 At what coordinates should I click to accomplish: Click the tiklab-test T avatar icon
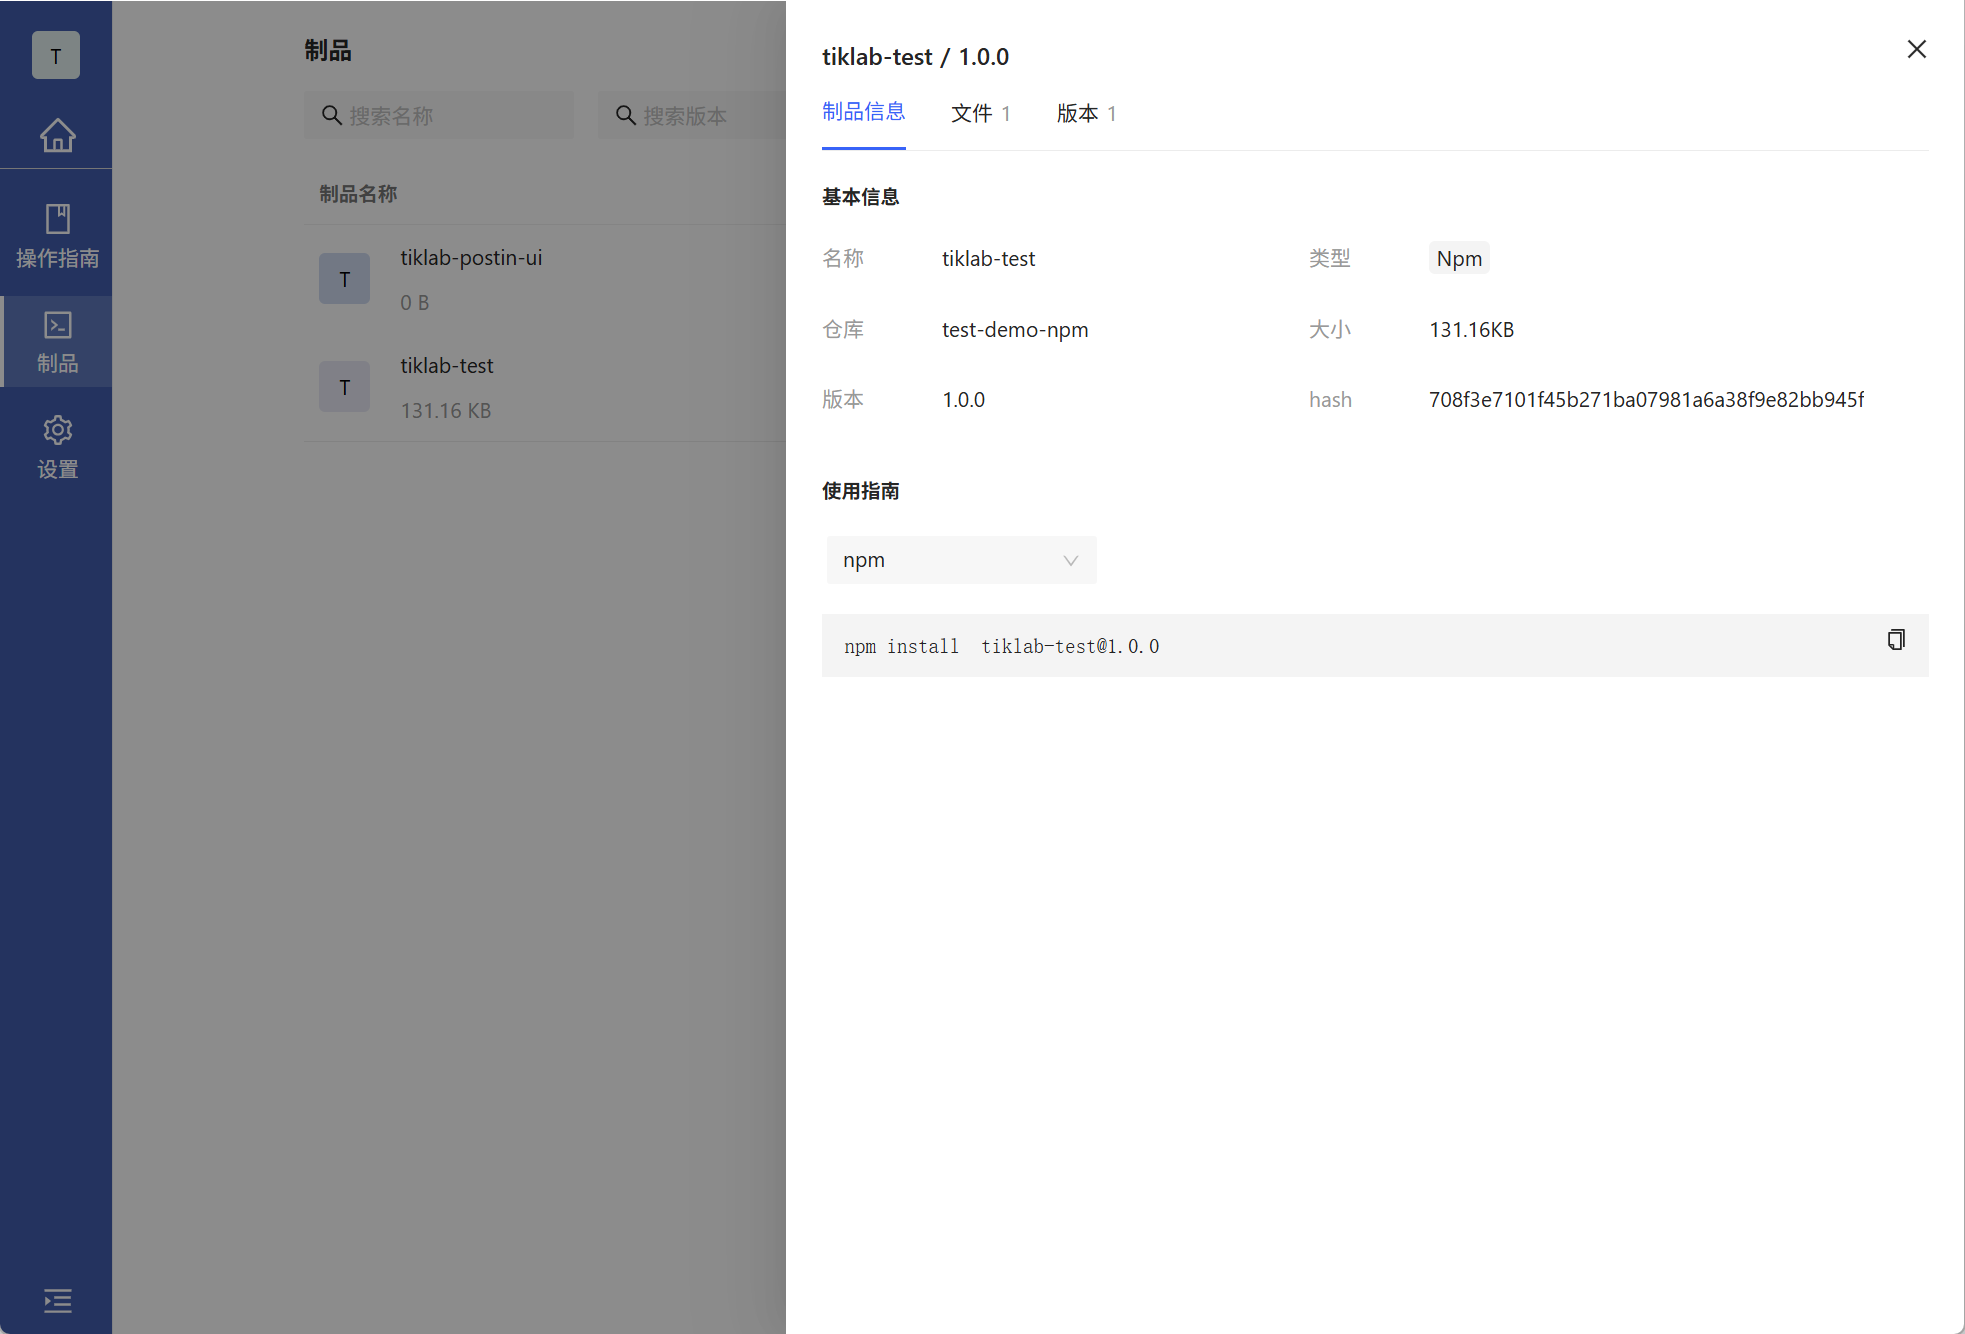pyautogui.click(x=344, y=387)
